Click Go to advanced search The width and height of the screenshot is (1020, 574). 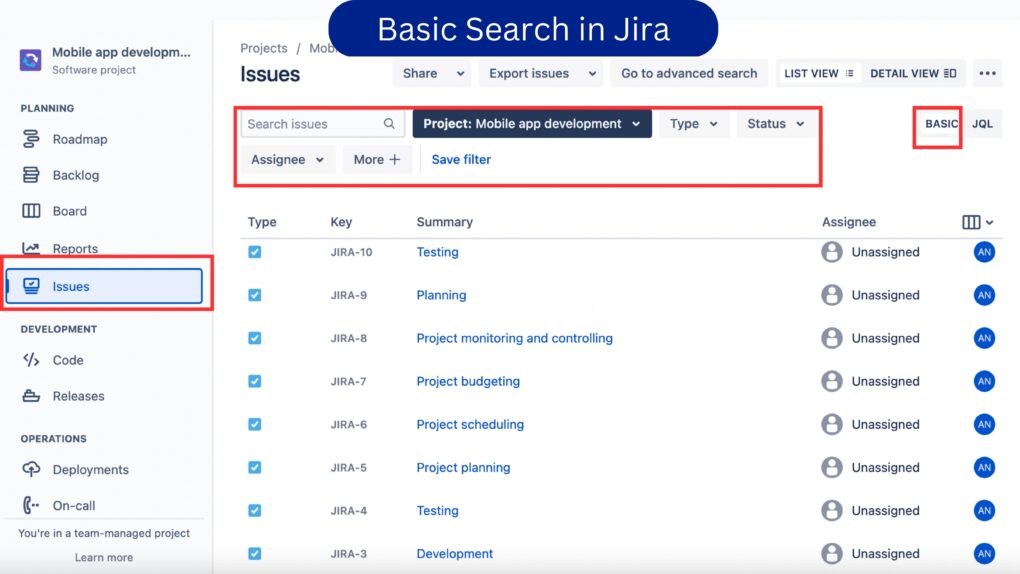[689, 74]
